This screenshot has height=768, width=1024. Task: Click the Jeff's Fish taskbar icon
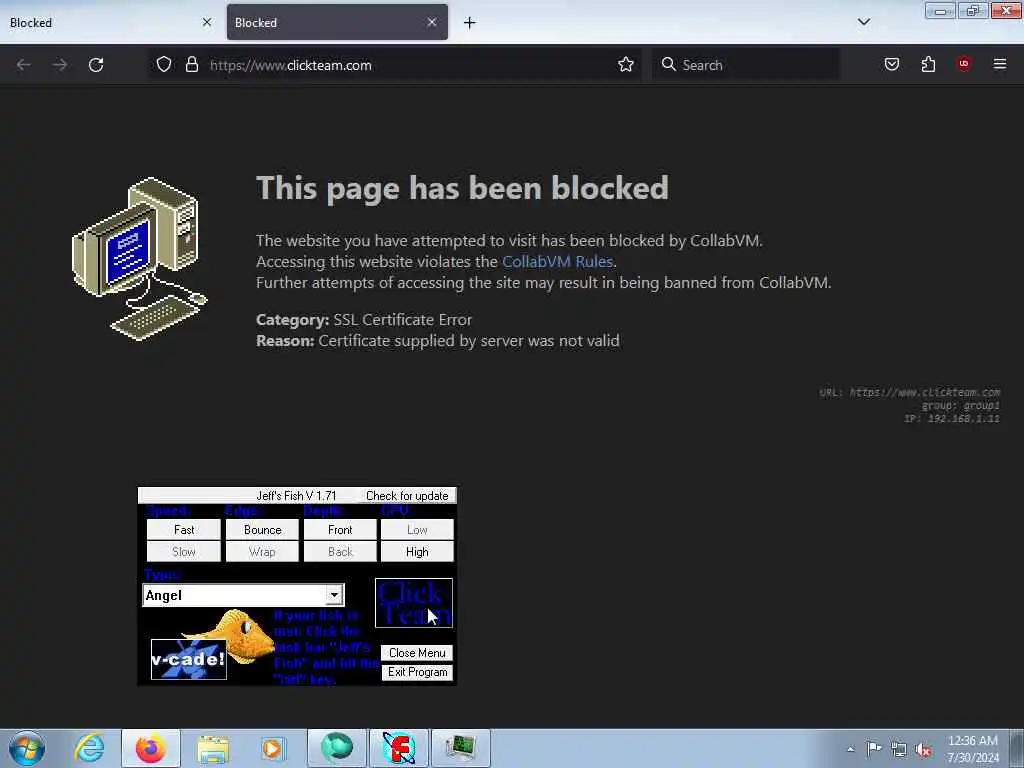[399, 748]
